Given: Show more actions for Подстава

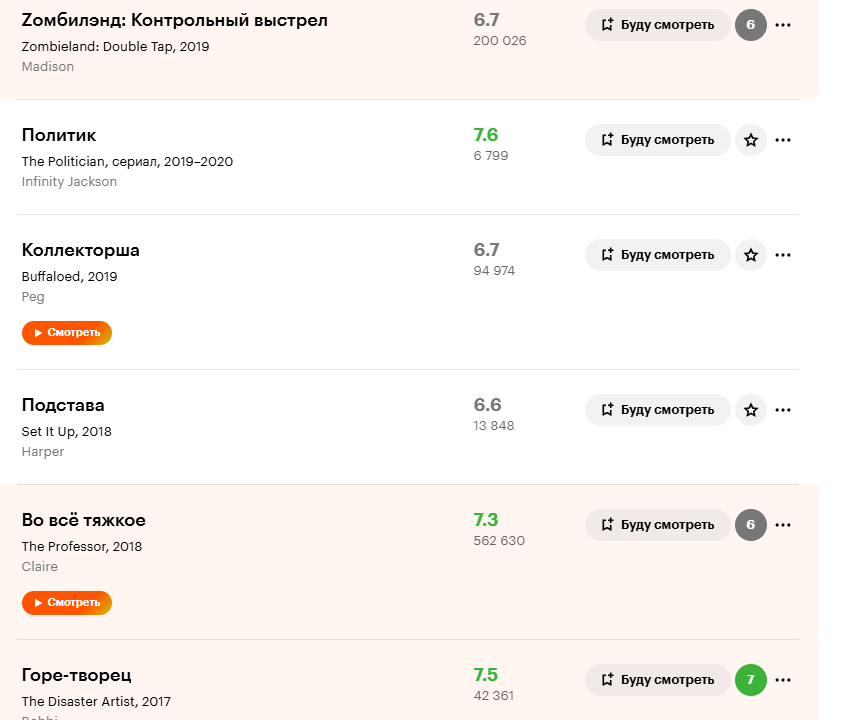Looking at the screenshot, I should click(x=783, y=410).
